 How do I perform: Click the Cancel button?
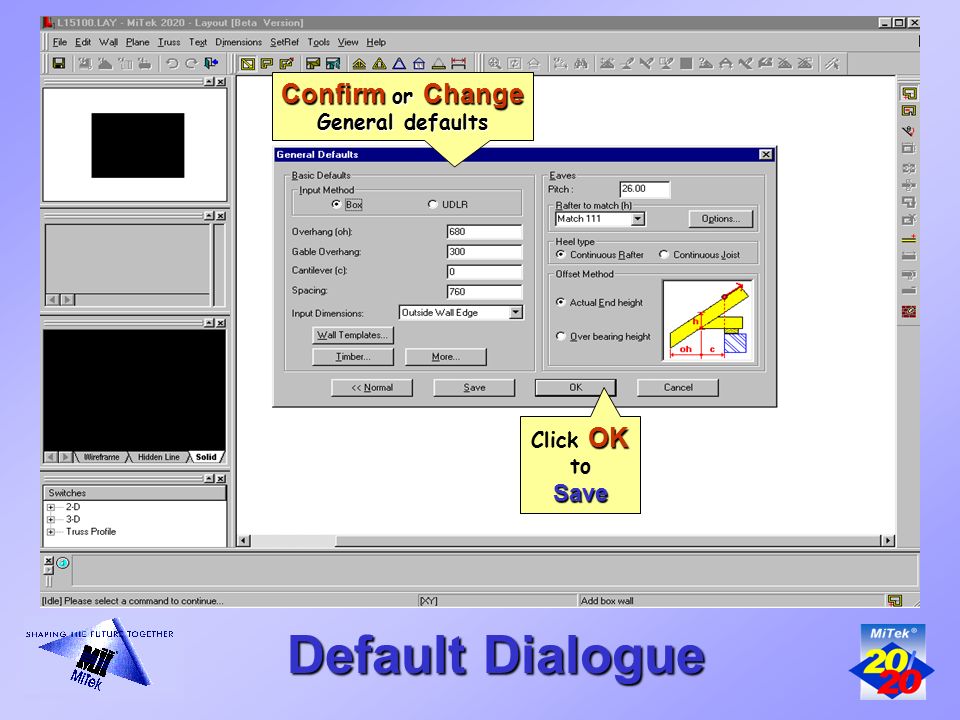coord(678,387)
